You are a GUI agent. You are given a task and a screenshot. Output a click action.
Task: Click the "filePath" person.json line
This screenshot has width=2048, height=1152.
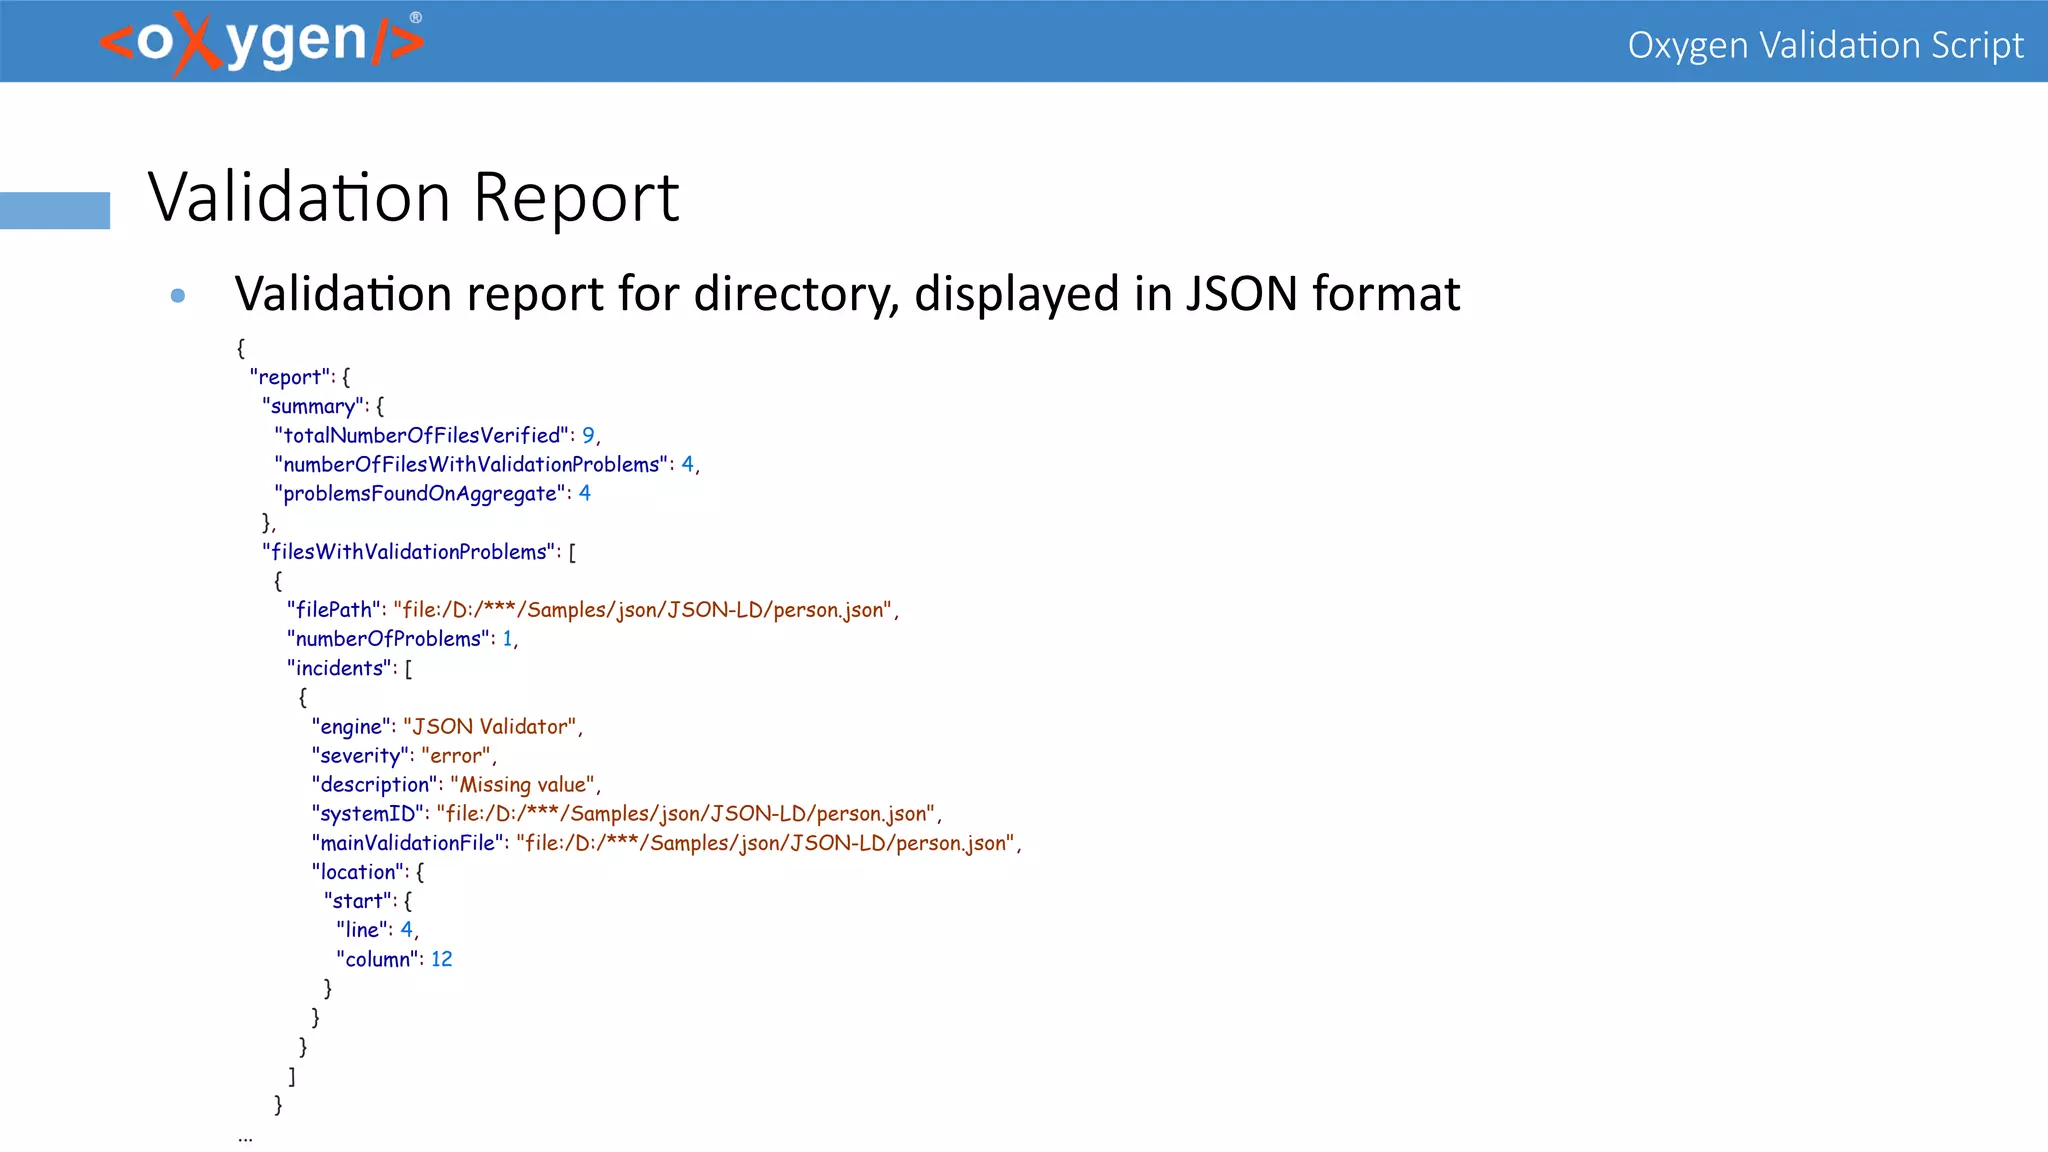point(593,610)
